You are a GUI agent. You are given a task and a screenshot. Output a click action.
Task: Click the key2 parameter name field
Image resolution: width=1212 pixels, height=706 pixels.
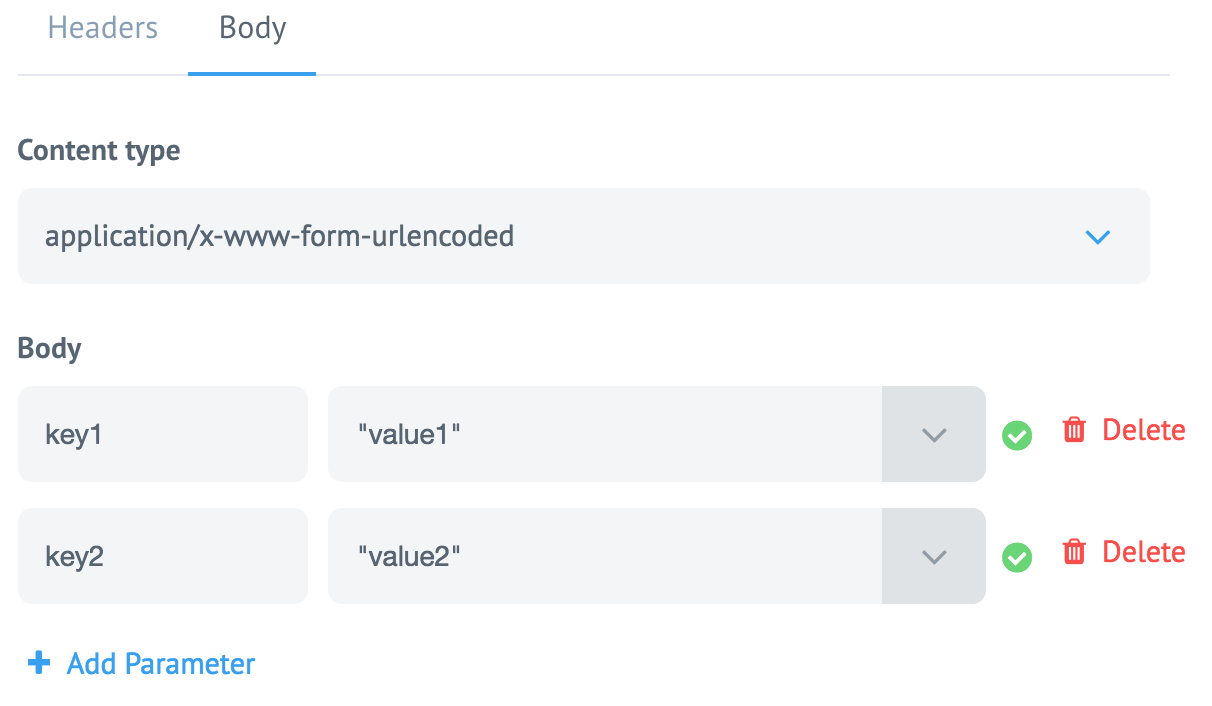[x=163, y=557]
